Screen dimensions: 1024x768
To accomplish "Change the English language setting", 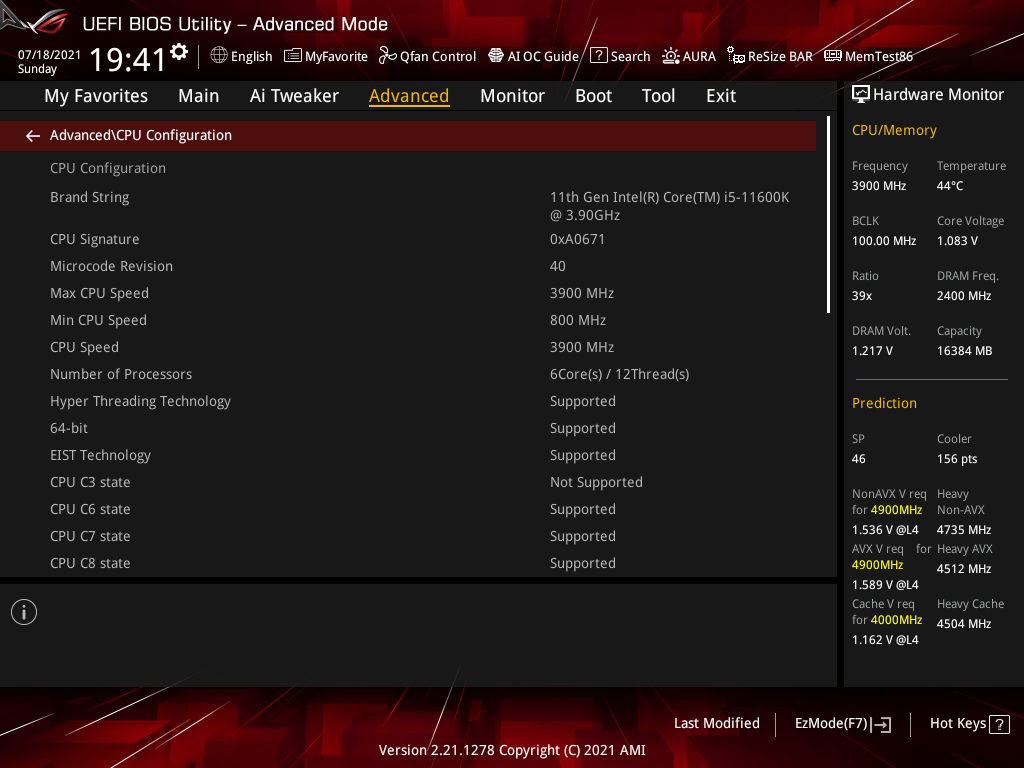I will pos(241,56).
